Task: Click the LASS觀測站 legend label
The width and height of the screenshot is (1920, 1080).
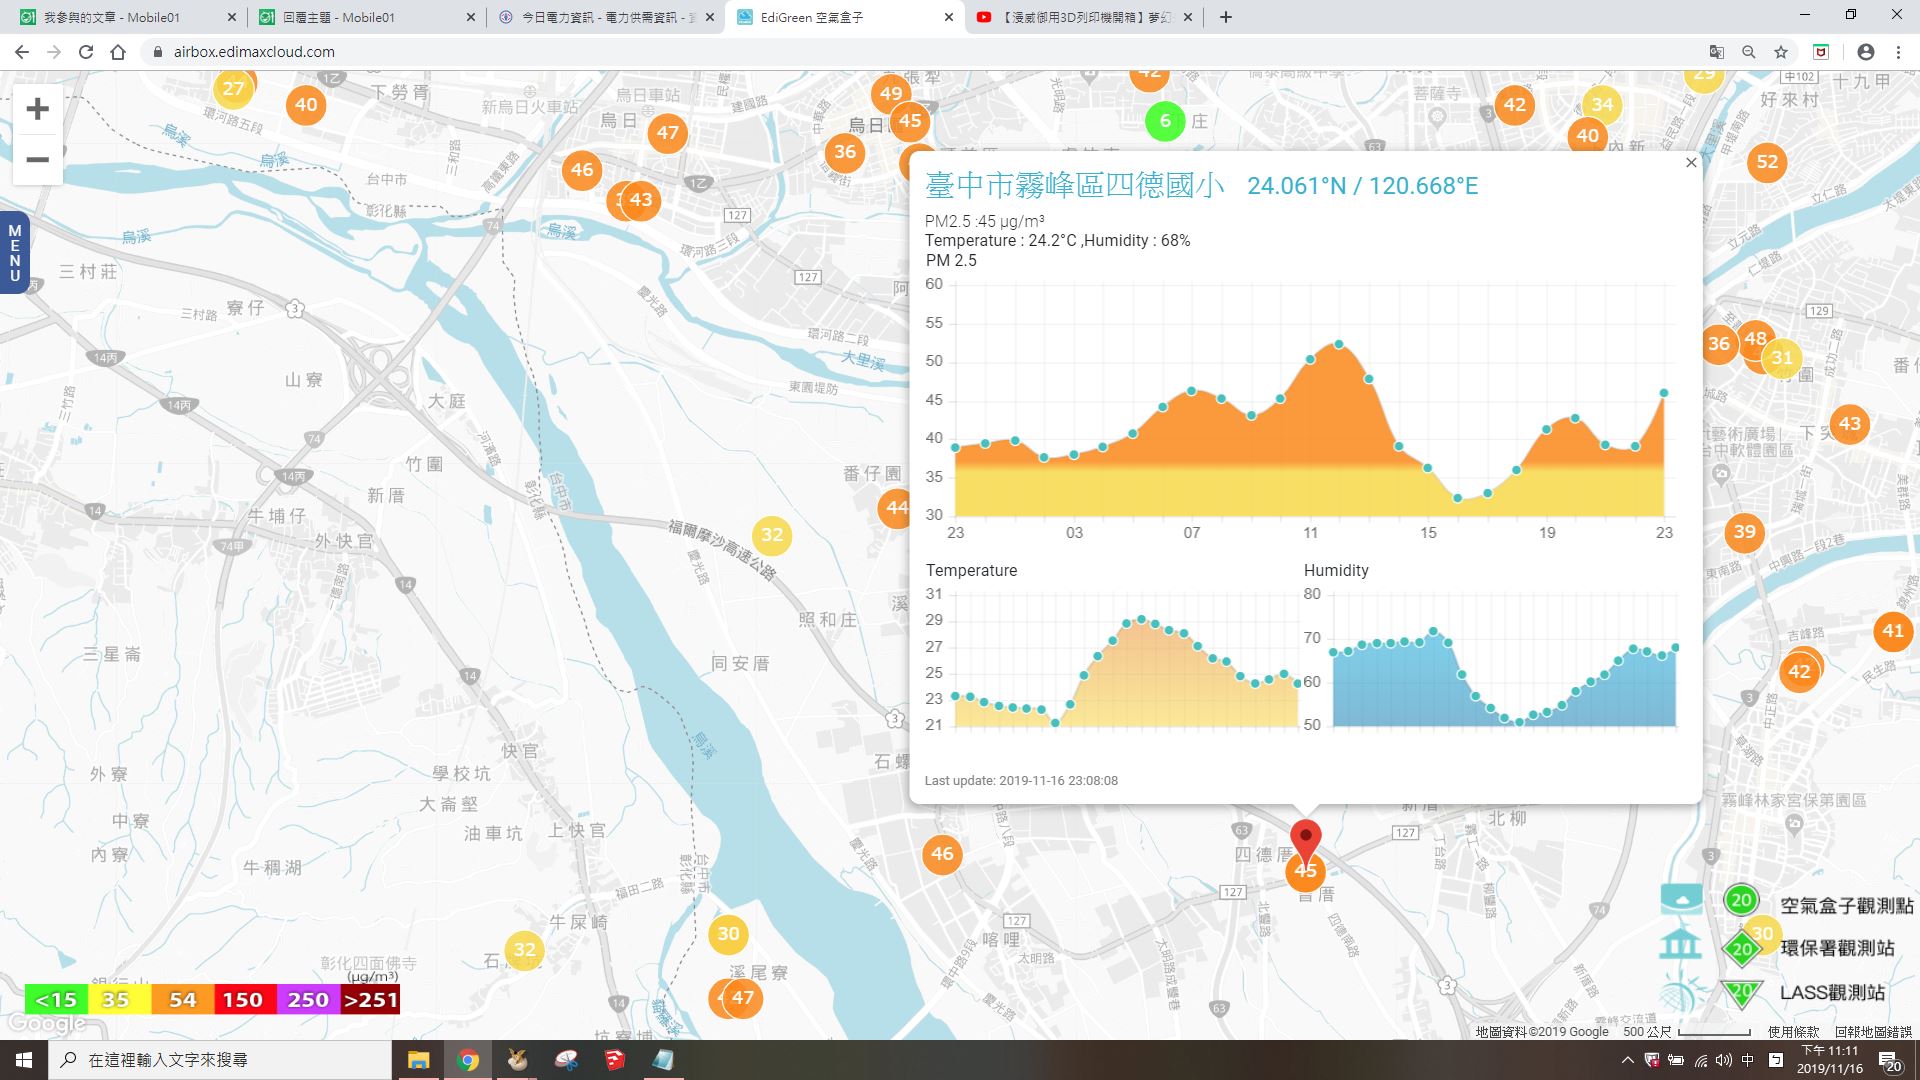Action: tap(1832, 993)
